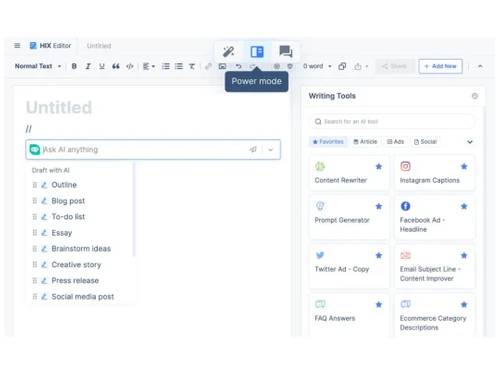Expand more tool categories chevron
Image resolution: width=500 pixels, height=375 pixels.
470,142
